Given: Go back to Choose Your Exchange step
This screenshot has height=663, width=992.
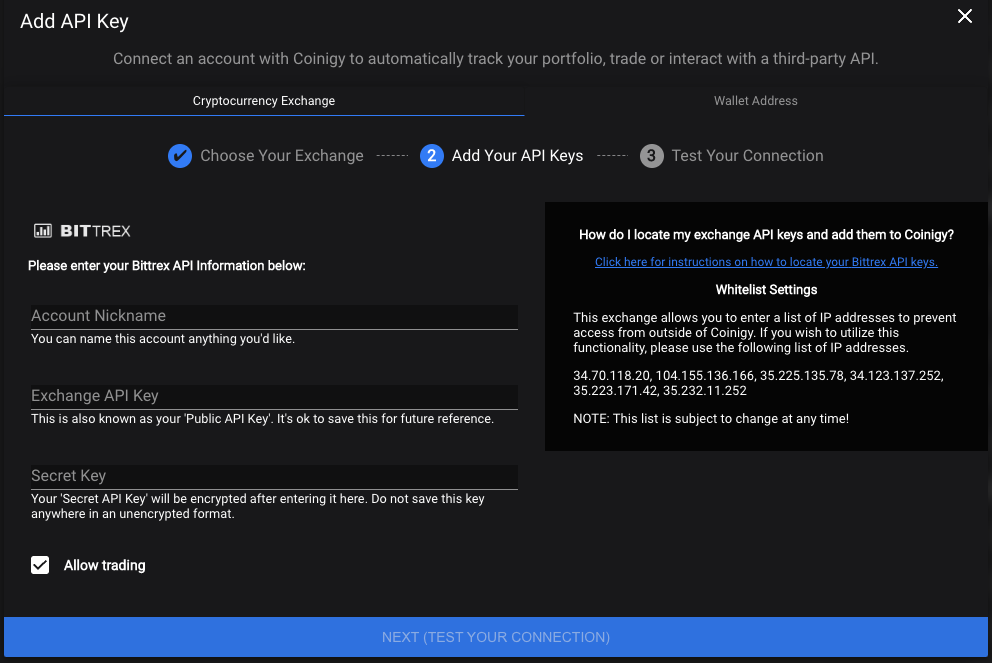Looking at the screenshot, I should pos(282,156).
